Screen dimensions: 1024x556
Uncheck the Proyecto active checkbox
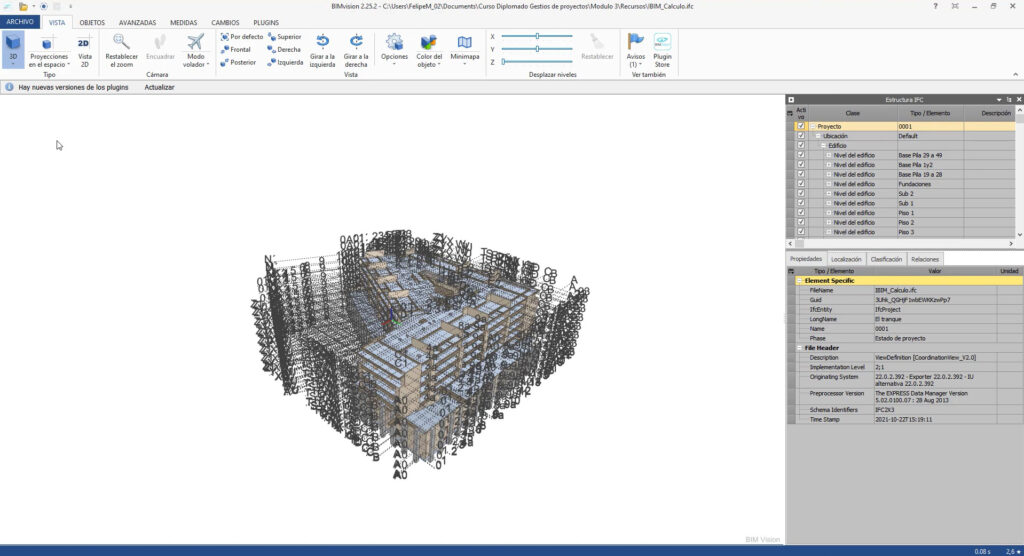801,127
